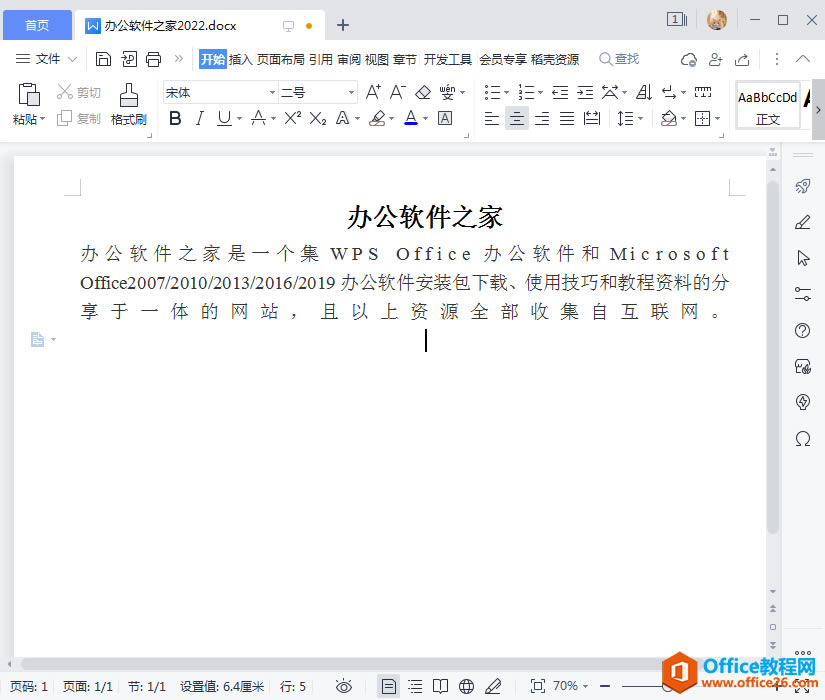Switch to the 审阅 ribbon tab
This screenshot has width=825, height=700.
(347, 58)
